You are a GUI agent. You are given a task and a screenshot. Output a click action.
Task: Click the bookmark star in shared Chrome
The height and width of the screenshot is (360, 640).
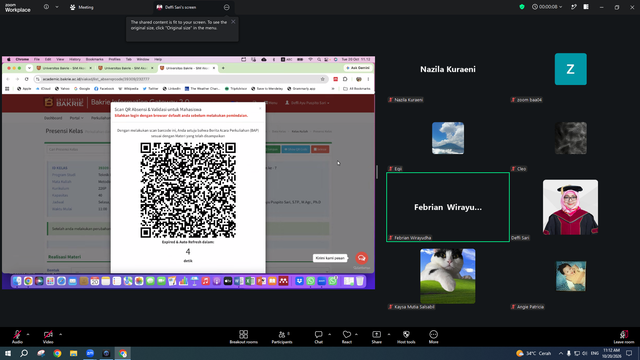coord(322,79)
